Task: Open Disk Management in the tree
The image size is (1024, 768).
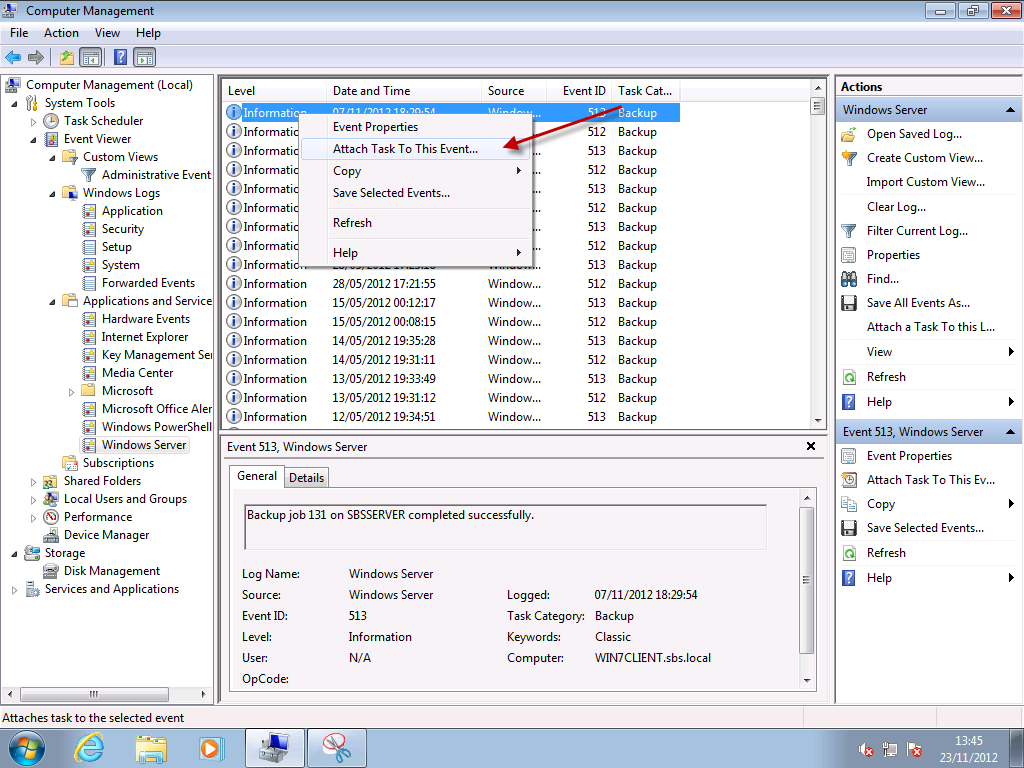Action: tap(111, 571)
